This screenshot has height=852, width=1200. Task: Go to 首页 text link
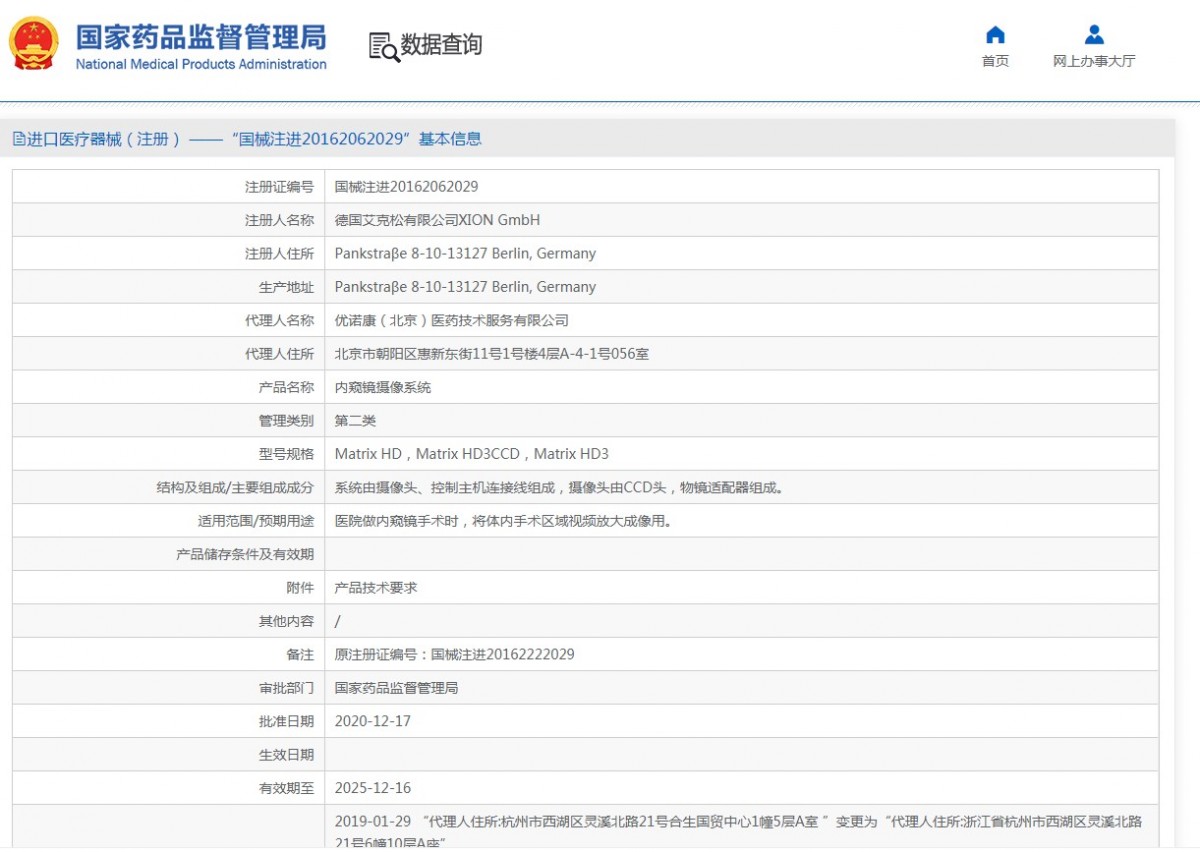point(995,61)
